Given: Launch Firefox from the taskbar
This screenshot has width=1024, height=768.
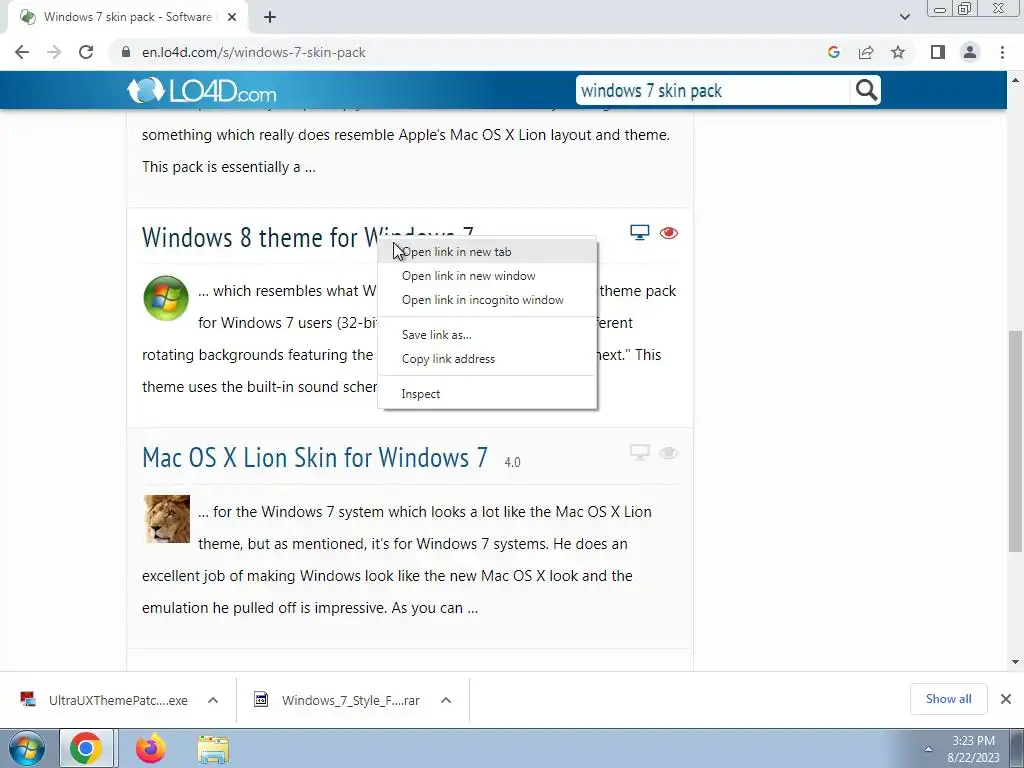Looking at the screenshot, I should pos(150,748).
